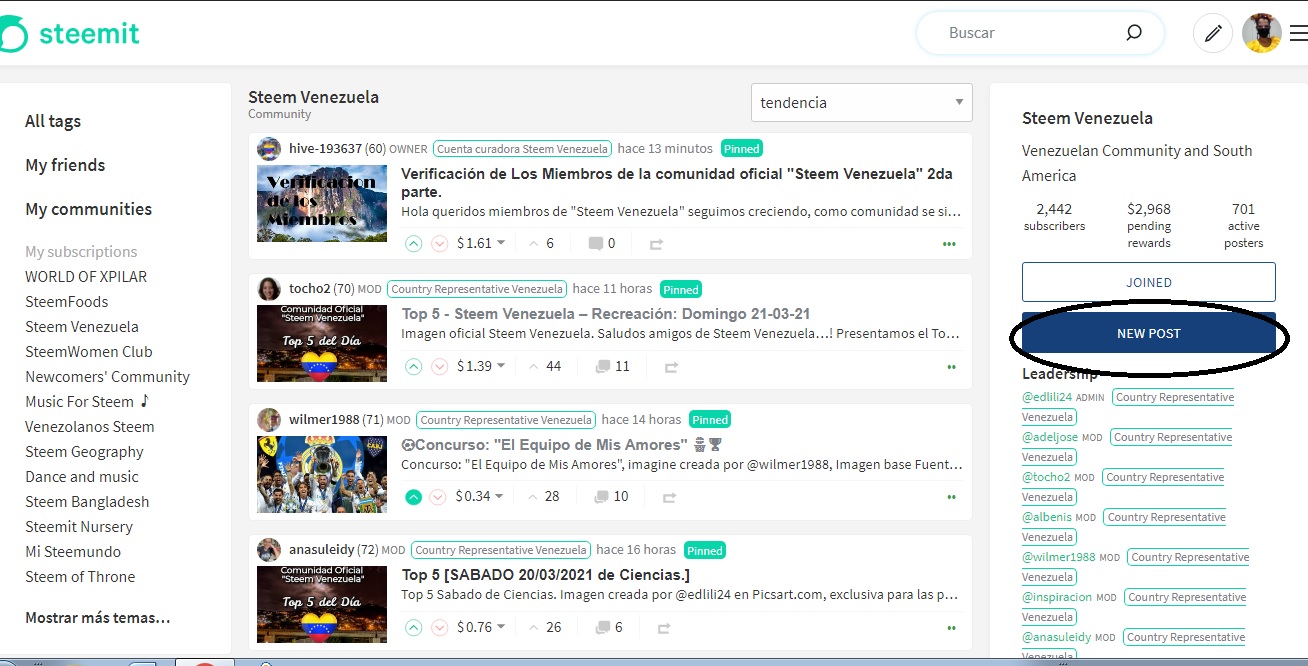The image size is (1308, 666).
Task: Show voters list with 26 votes
Action: [545, 627]
